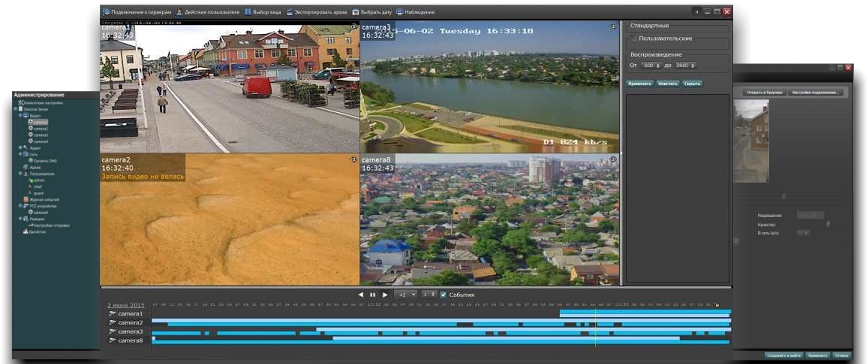Click the camera2 row icon in the timeline

point(112,323)
